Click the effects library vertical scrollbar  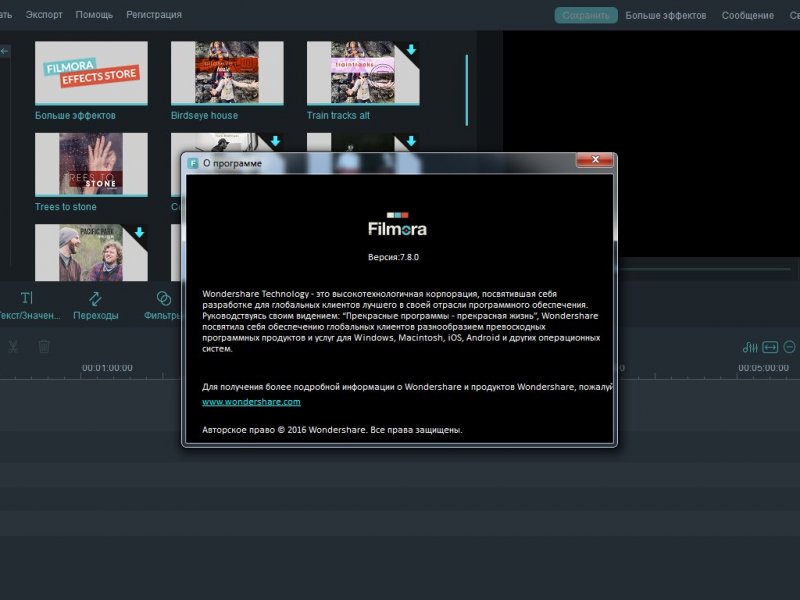point(466,90)
